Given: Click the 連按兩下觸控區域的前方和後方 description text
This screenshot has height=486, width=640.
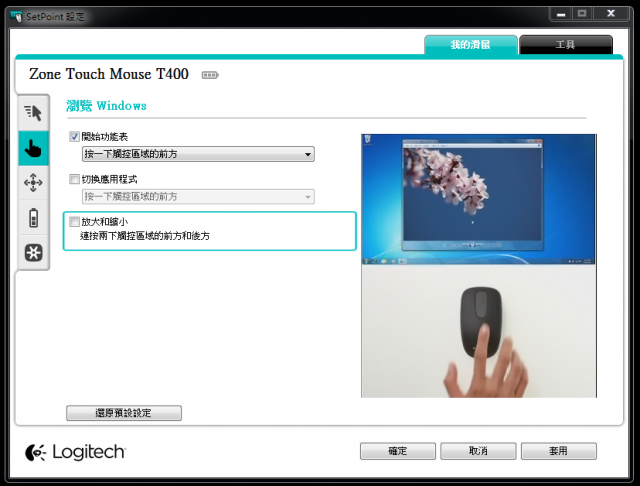Looking at the screenshot, I should (145, 236).
